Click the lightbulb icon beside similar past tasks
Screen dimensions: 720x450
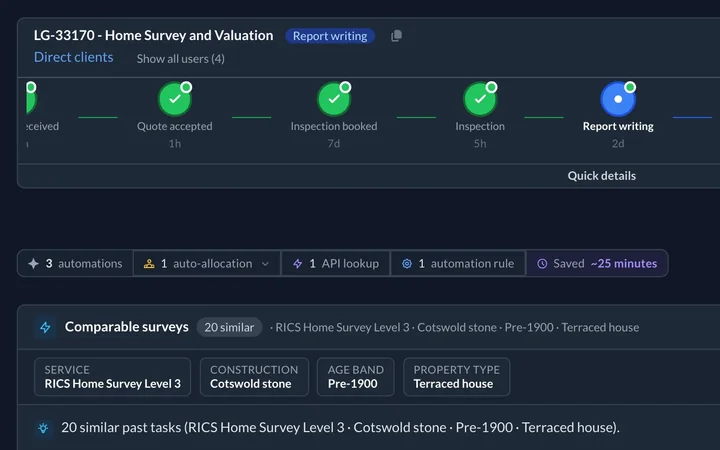(43, 428)
